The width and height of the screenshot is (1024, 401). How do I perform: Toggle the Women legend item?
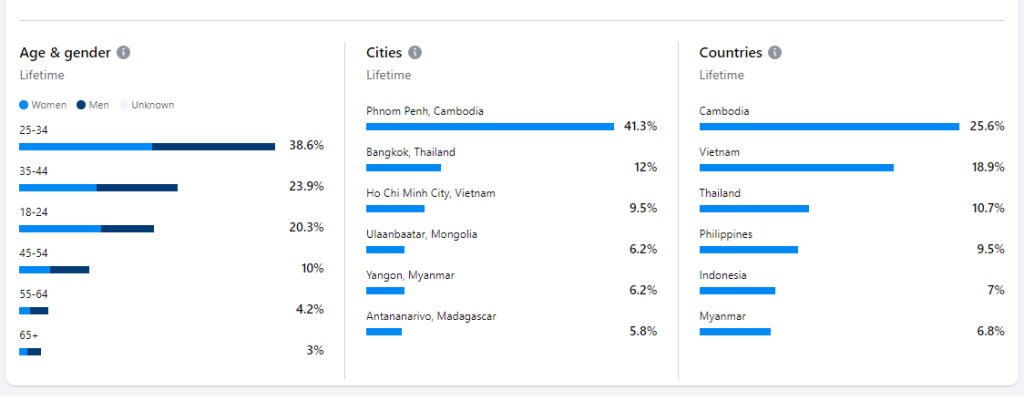pos(43,105)
